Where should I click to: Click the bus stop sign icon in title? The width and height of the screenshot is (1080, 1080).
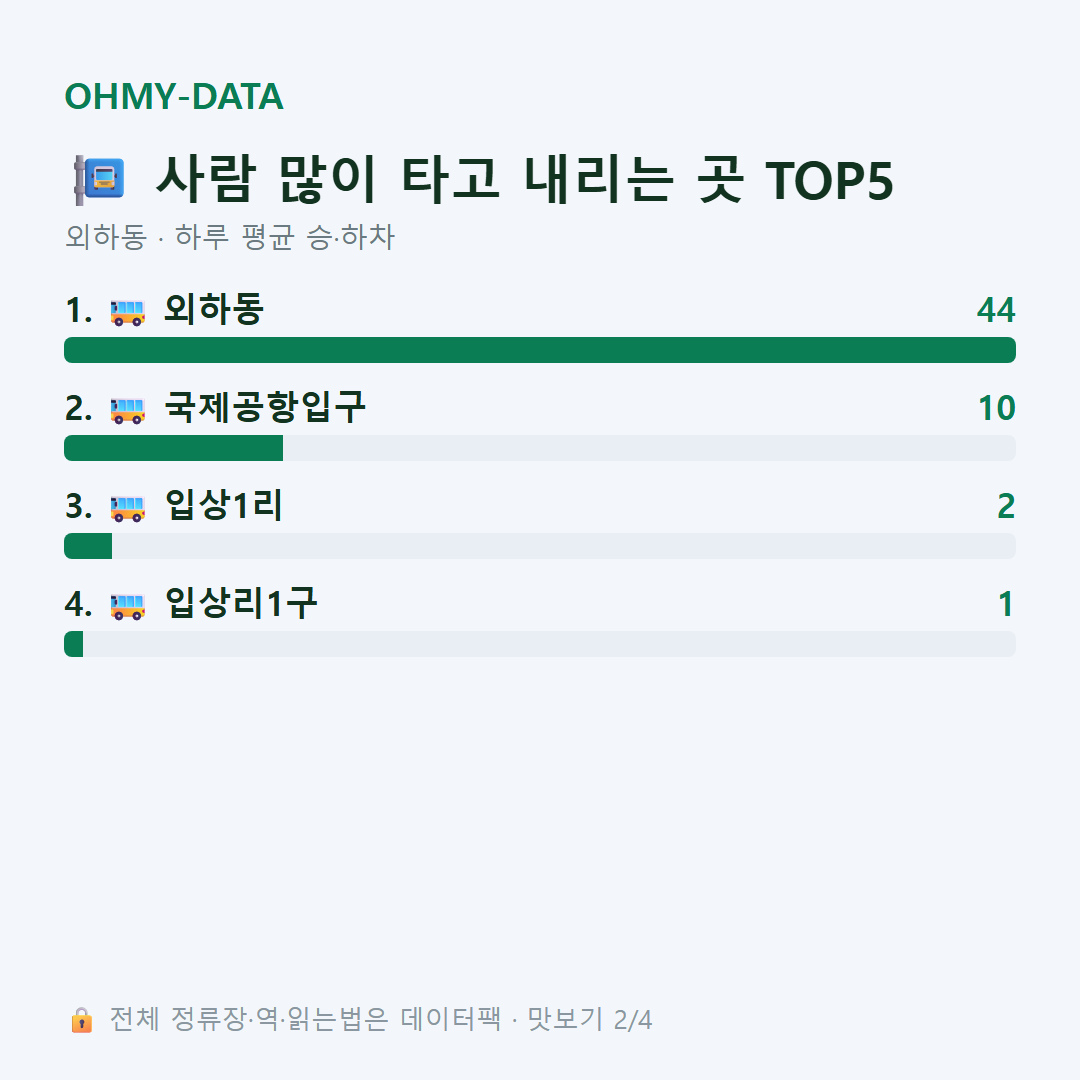click(99, 180)
